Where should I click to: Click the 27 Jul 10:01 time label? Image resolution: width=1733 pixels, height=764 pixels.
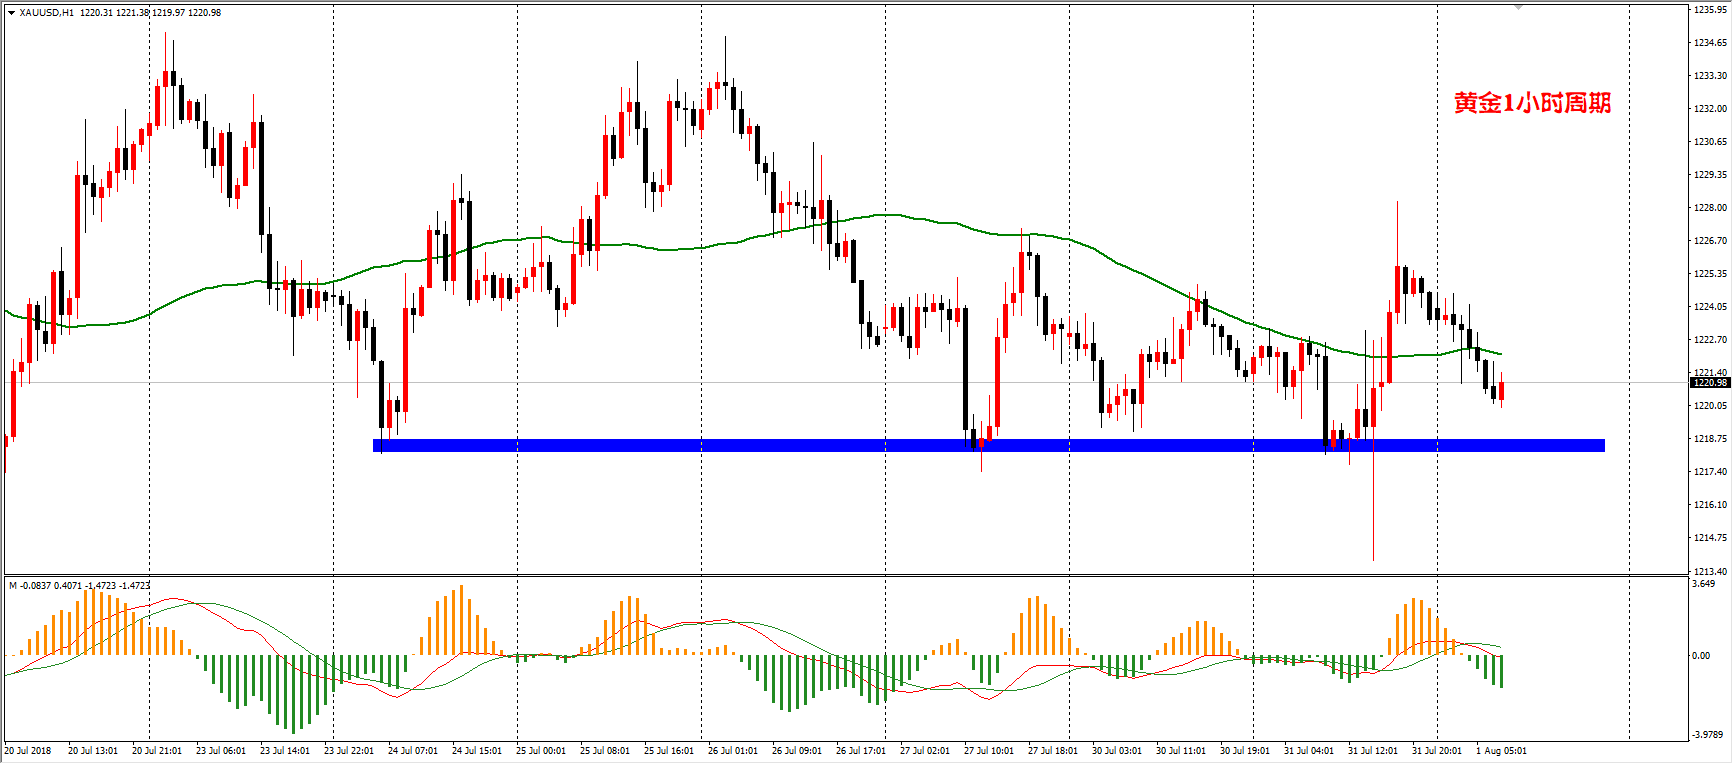[x=989, y=751]
